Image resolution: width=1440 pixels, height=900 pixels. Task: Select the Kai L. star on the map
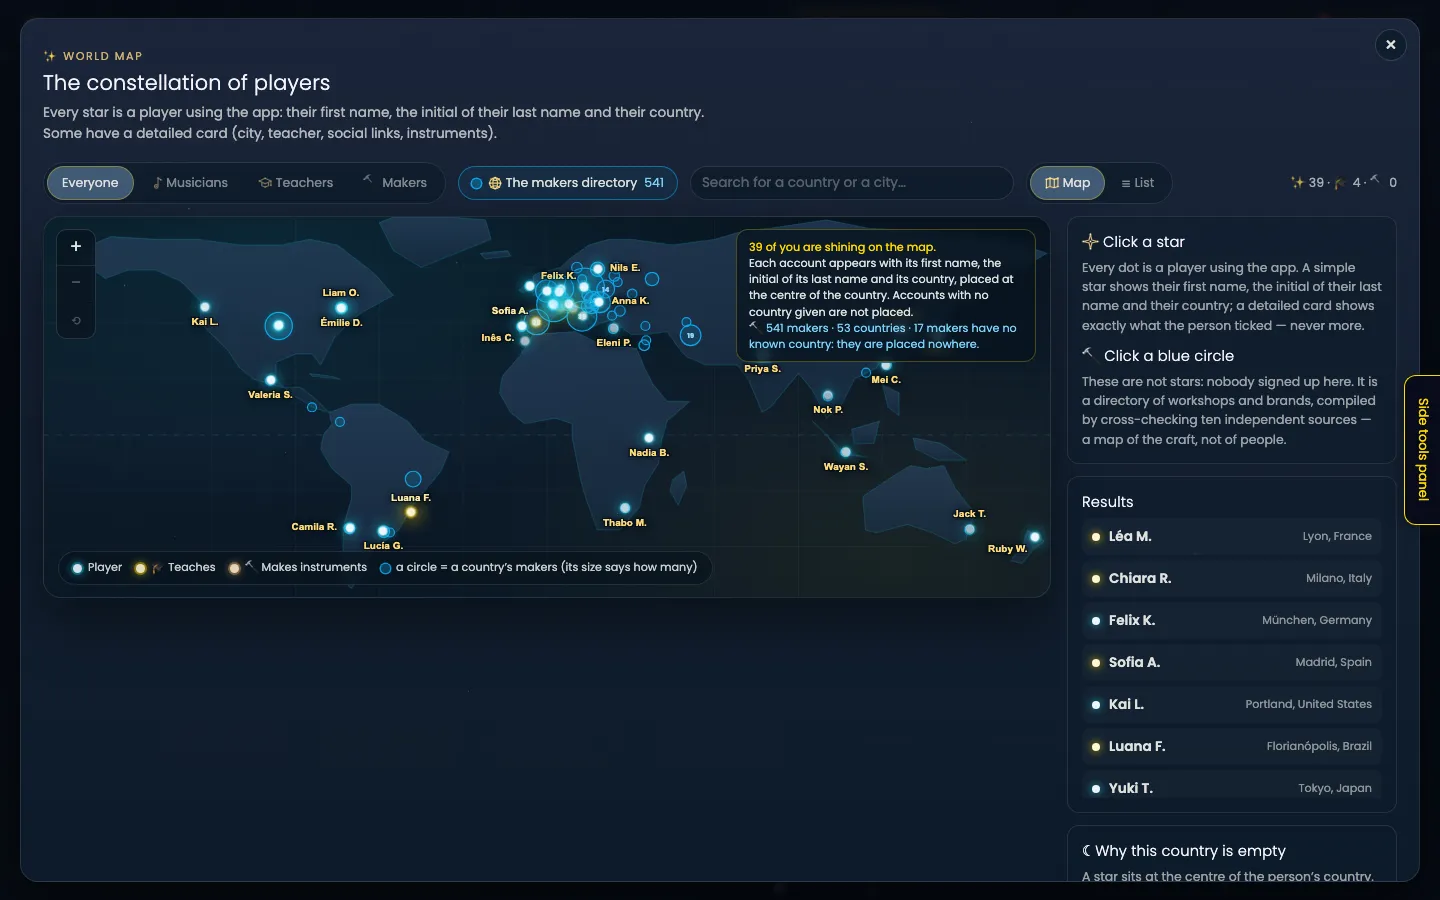pyautogui.click(x=205, y=307)
